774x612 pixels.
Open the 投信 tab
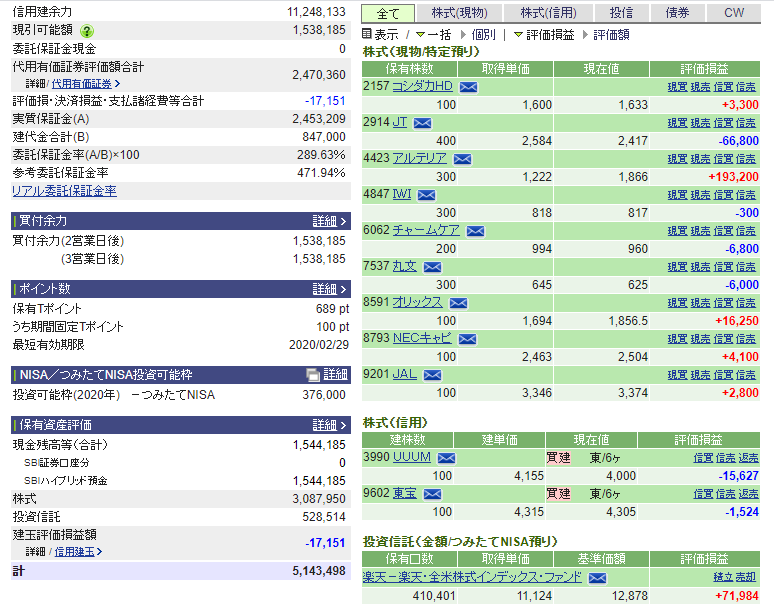tap(621, 13)
